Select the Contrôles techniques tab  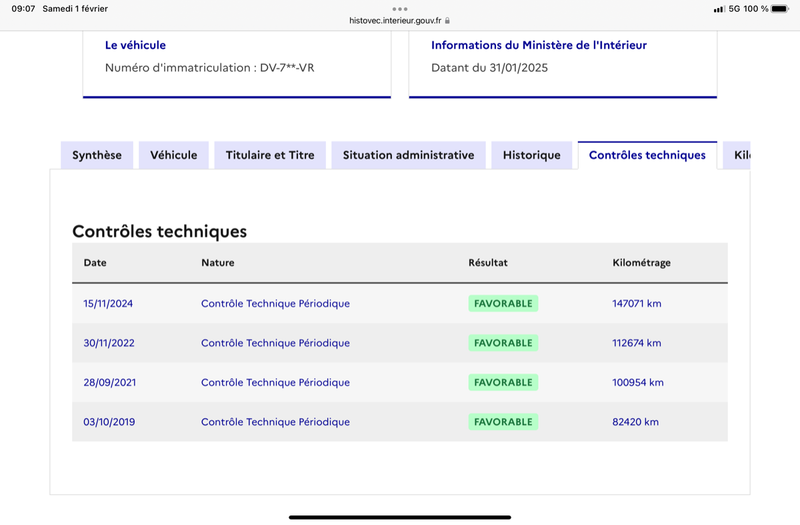click(647, 155)
